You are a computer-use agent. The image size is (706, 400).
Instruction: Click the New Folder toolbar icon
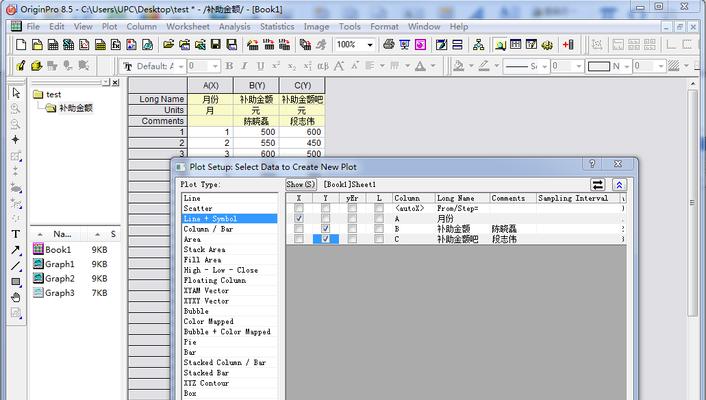(37, 45)
